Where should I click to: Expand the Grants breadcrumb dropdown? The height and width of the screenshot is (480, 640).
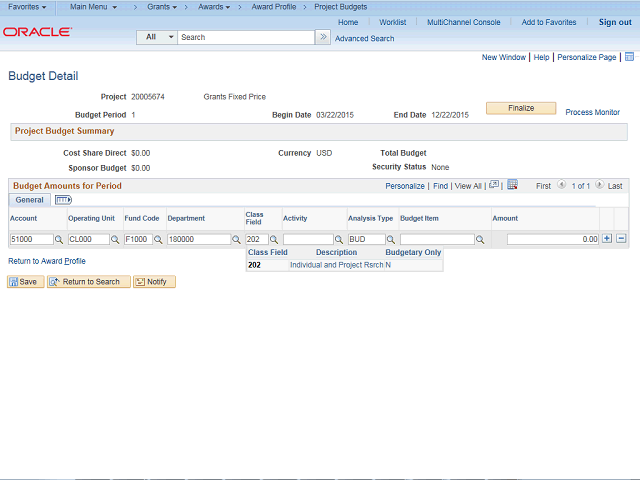tap(162, 7)
